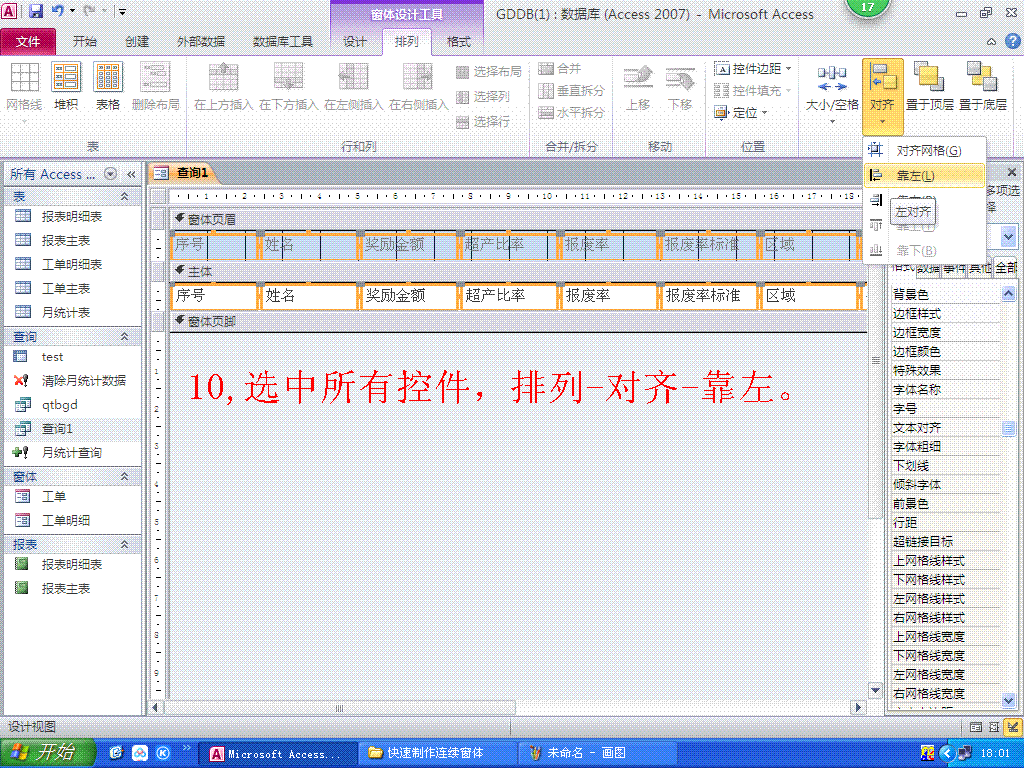
Task: Switch property sheet to the 全部 tab
Action: tap(1005, 267)
